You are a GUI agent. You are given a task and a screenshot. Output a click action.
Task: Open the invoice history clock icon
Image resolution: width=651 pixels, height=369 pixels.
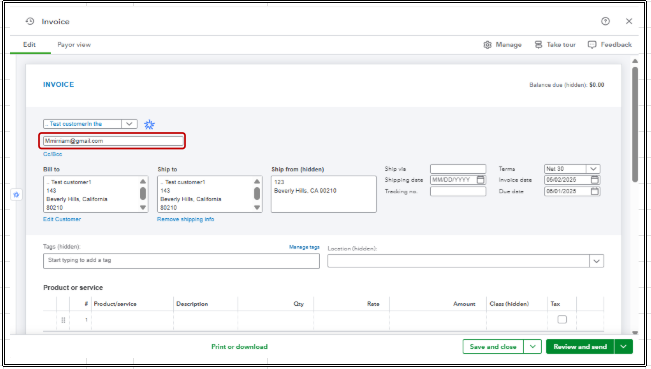tap(30, 21)
